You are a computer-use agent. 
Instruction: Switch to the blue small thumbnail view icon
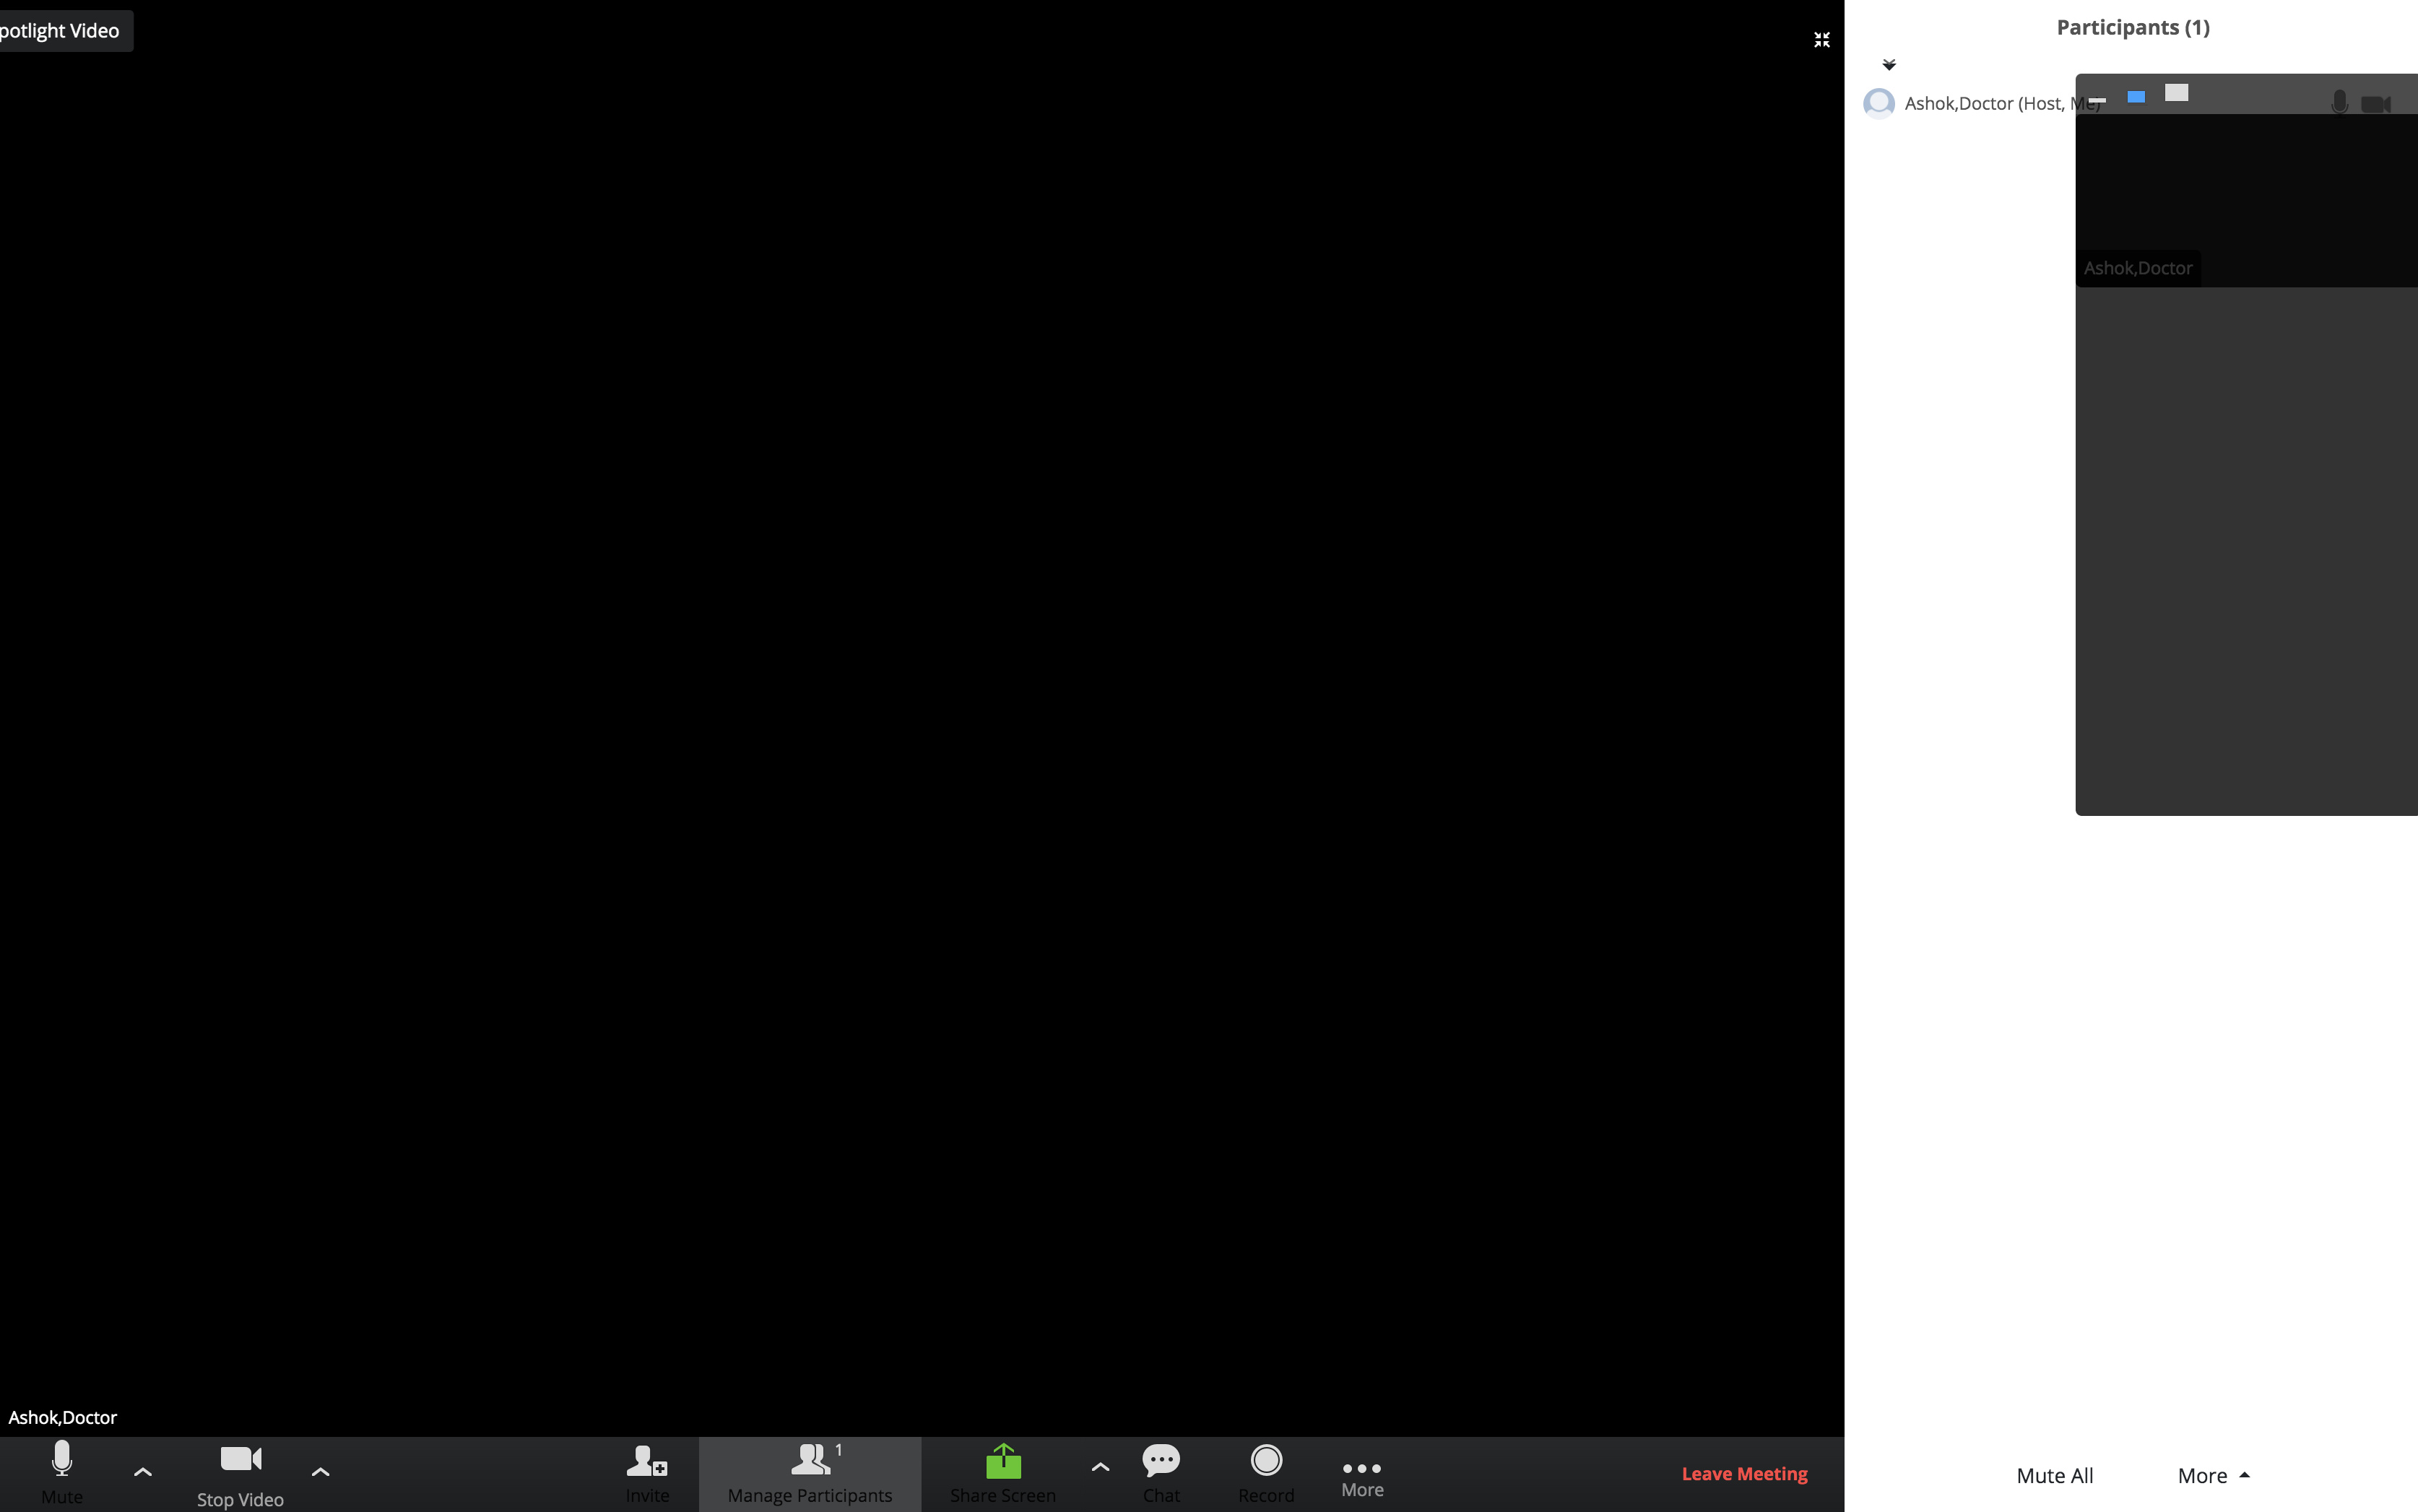pos(2136,97)
